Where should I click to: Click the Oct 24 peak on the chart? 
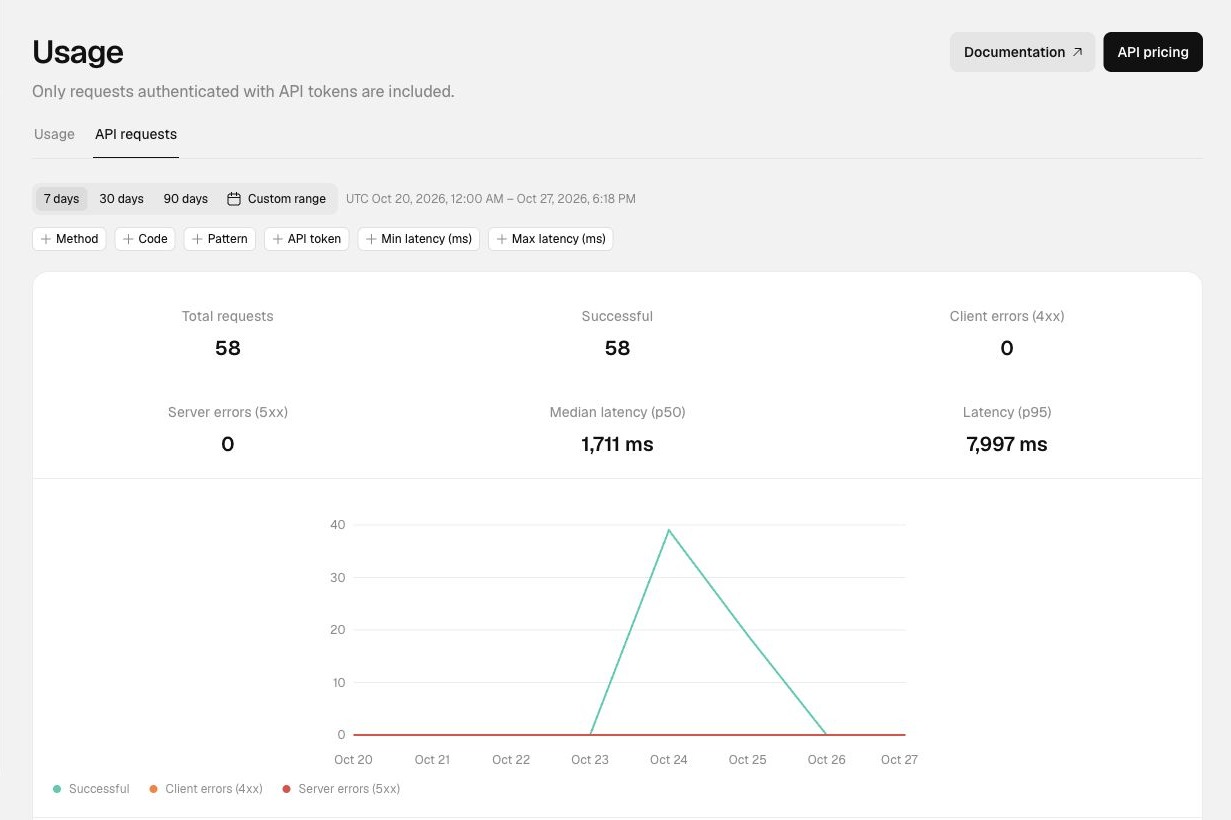tap(668, 530)
